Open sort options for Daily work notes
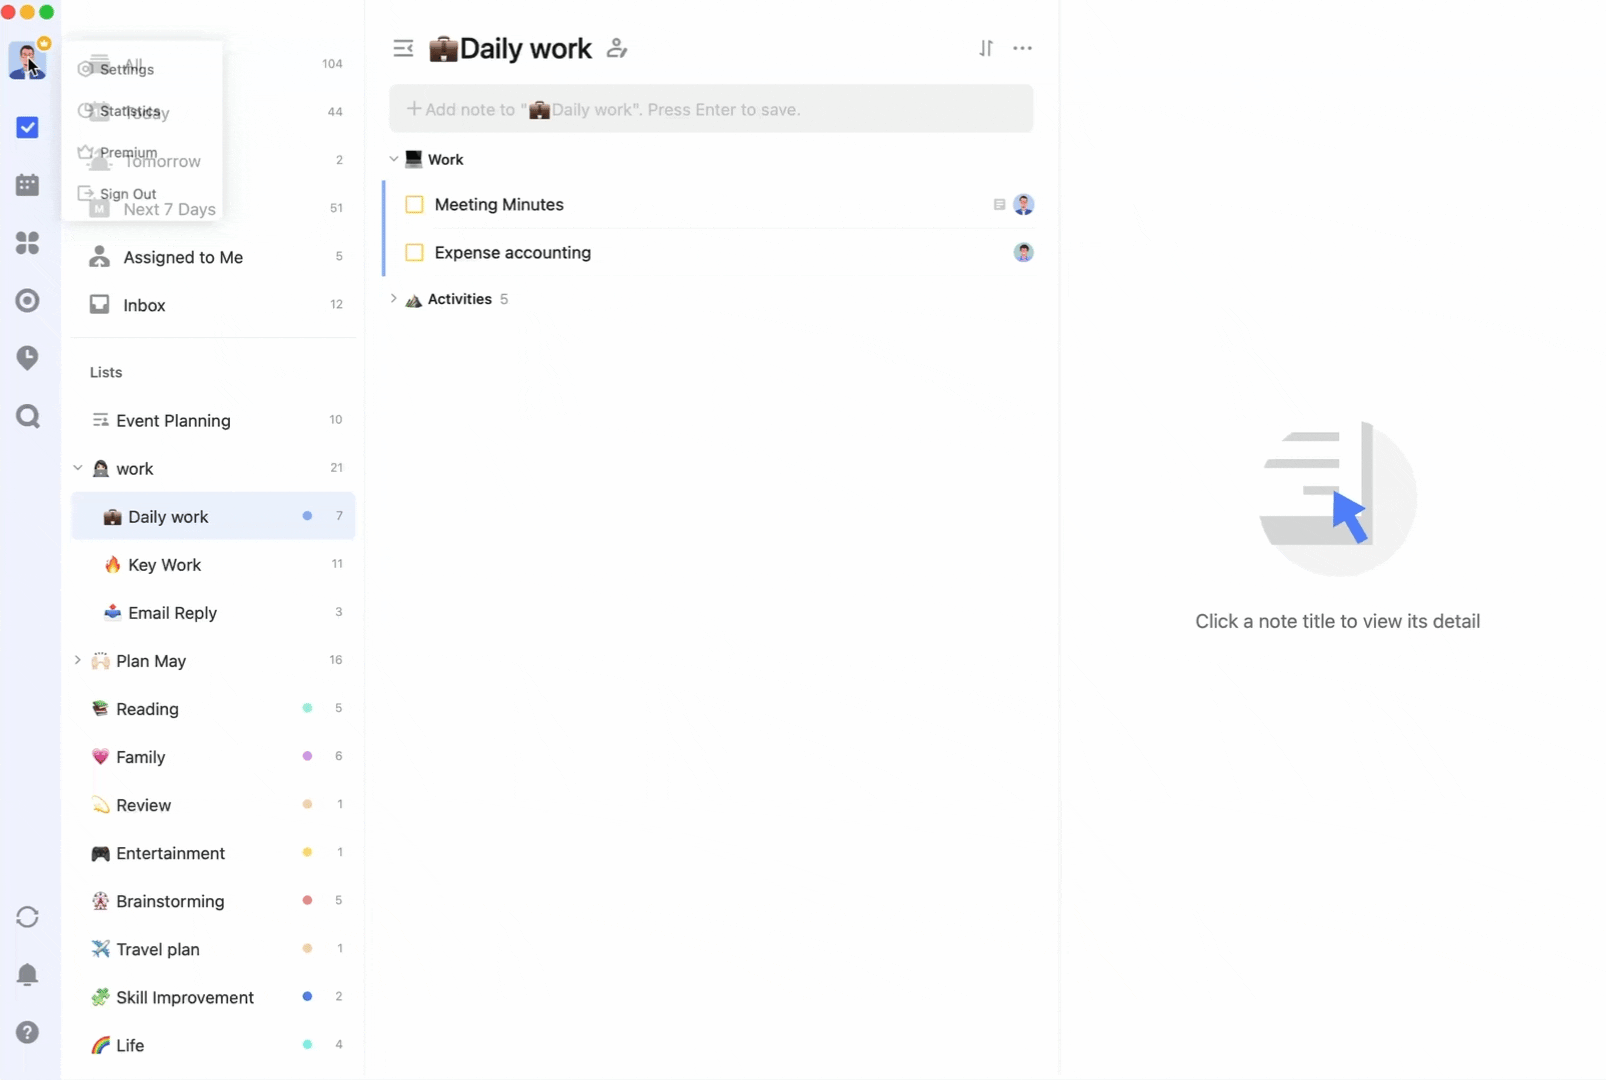This screenshot has width=1606, height=1080. (986, 48)
